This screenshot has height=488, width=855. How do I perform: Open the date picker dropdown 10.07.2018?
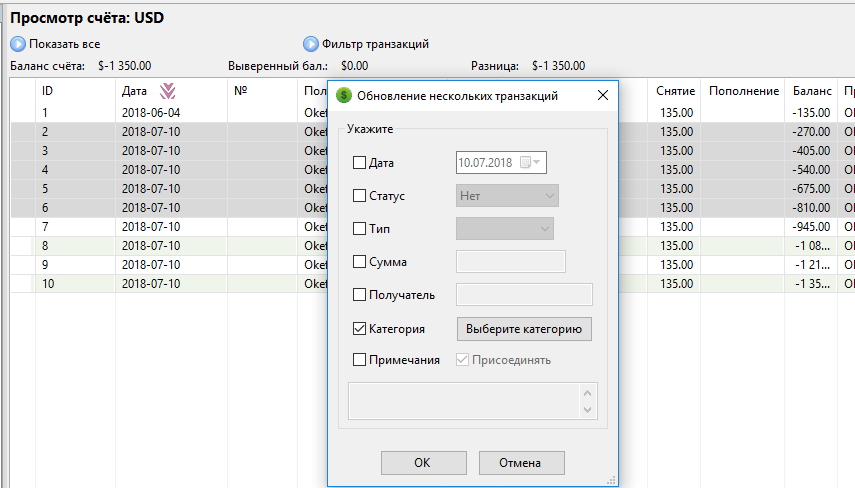pos(538,162)
